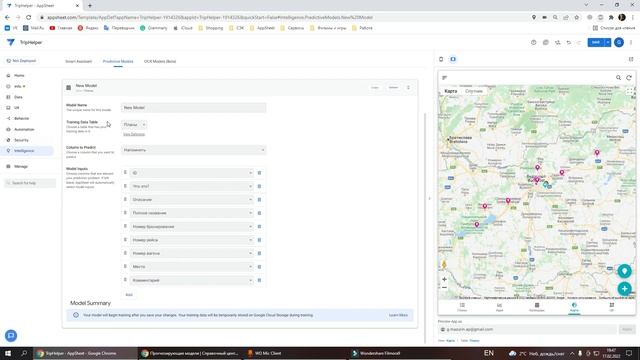Click the Delete button in New Model header
The height and width of the screenshot is (360, 640).
393,87
